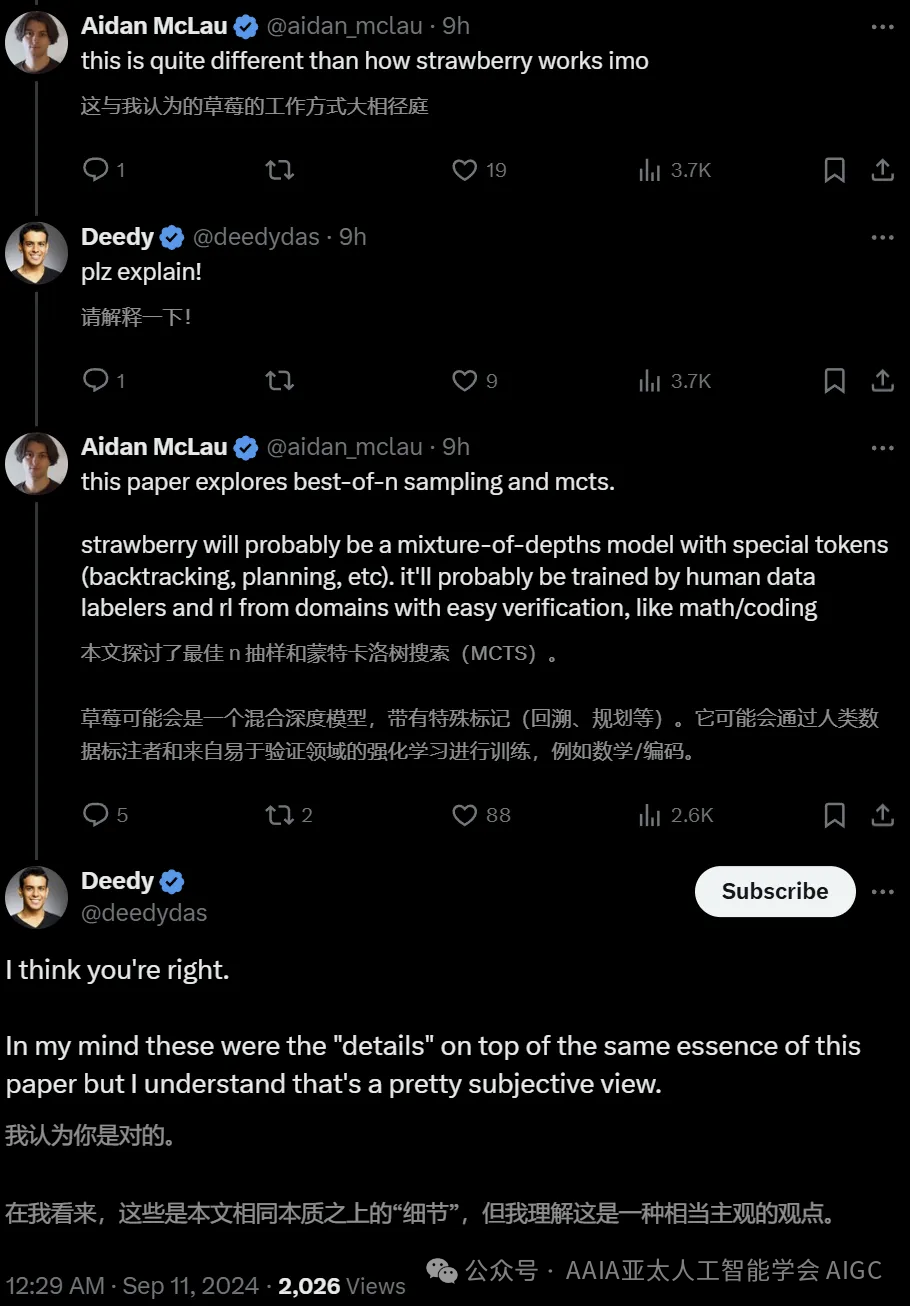910x1306 pixels.
Task: Retweet the best-of-n sampling tweet
Action: point(280,815)
